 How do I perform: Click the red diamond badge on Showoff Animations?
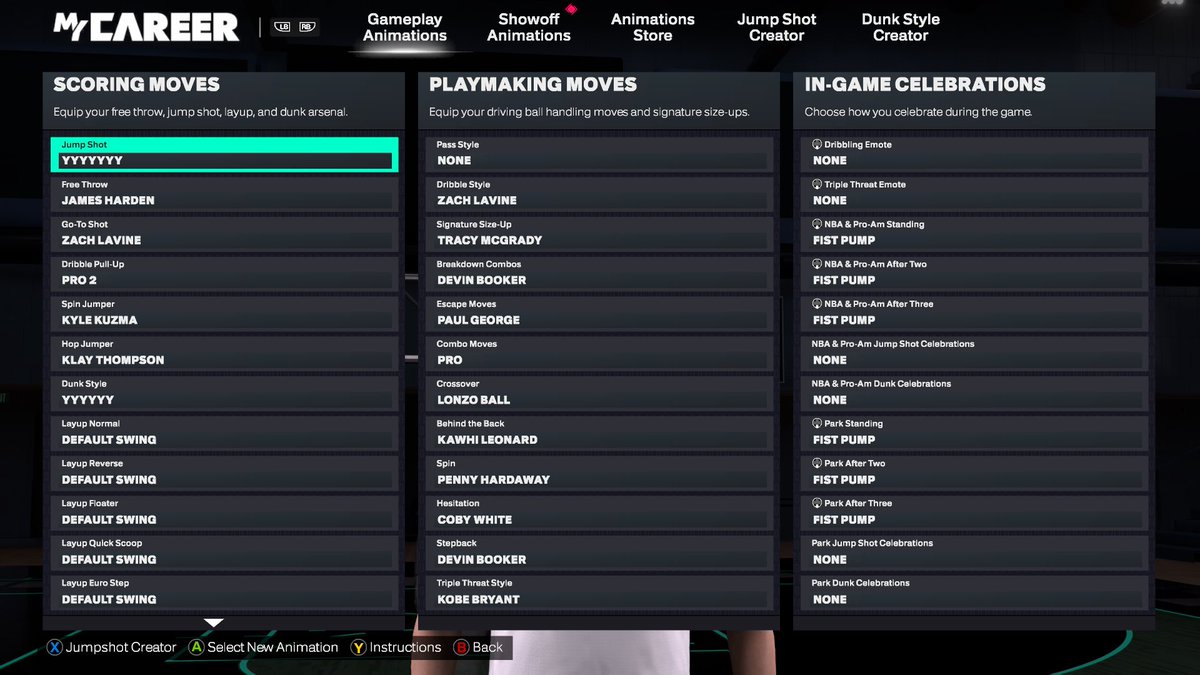pyautogui.click(x=571, y=9)
